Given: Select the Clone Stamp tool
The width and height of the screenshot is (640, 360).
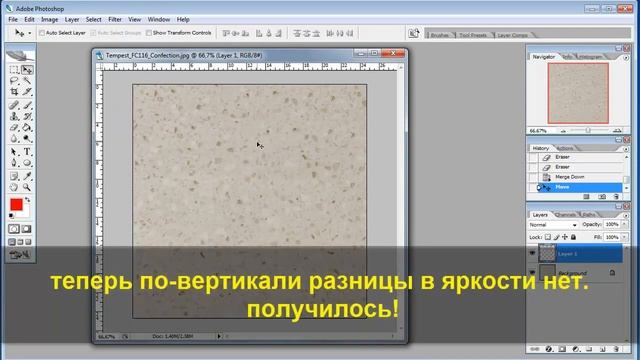Looking at the screenshot, I should coord(14,116).
